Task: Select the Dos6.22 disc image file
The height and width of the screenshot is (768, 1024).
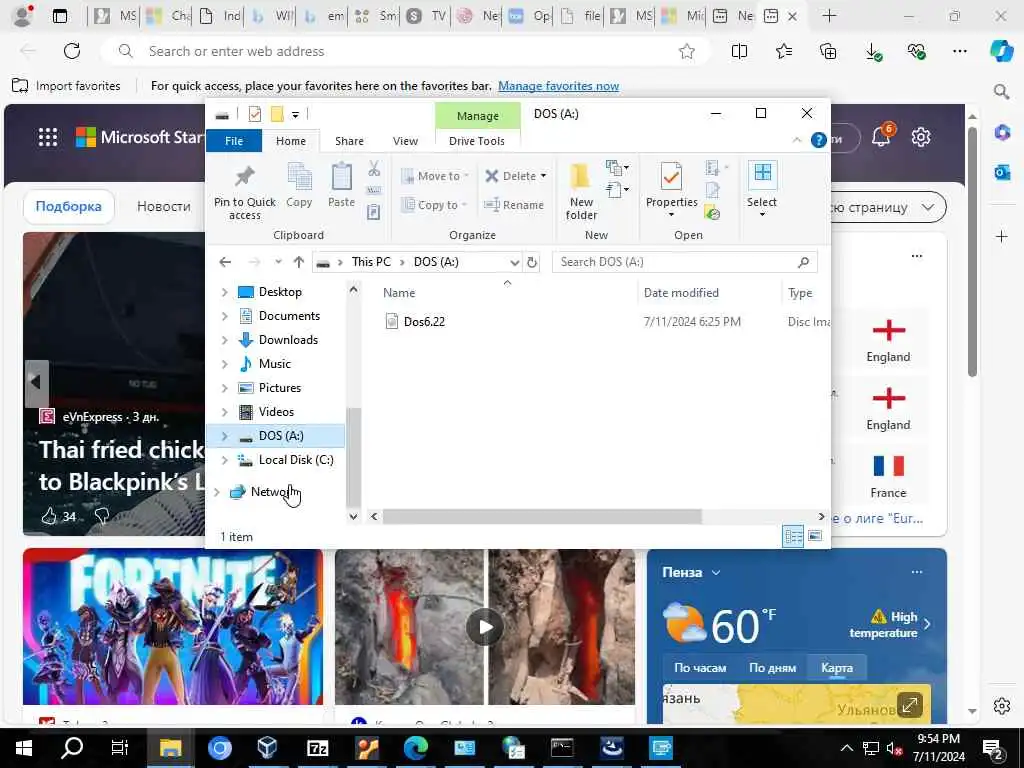Action: pyautogui.click(x=424, y=321)
